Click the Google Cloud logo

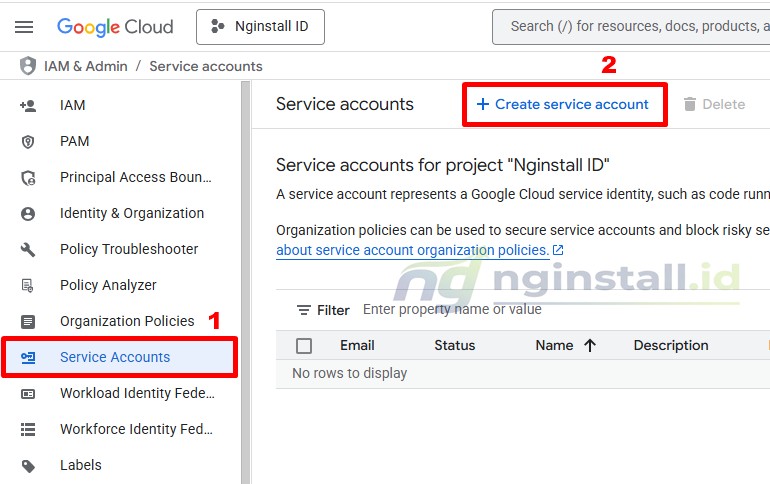(x=115, y=27)
